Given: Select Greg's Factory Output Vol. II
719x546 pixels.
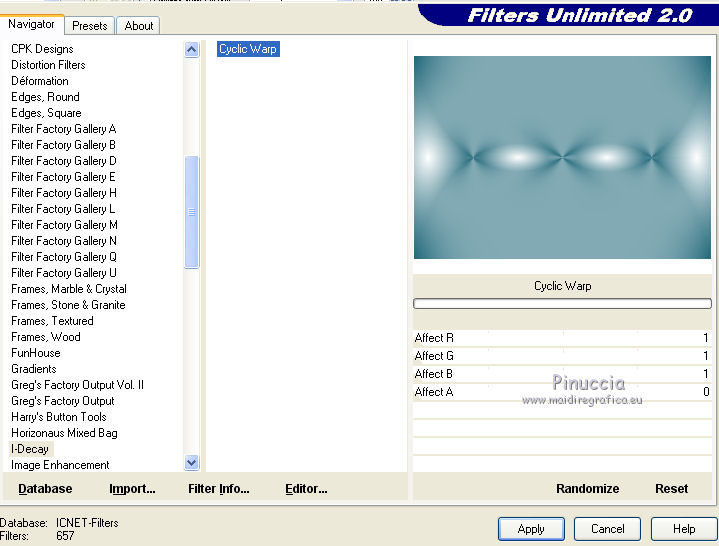Looking at the screenshot, I should coord(77,385).
